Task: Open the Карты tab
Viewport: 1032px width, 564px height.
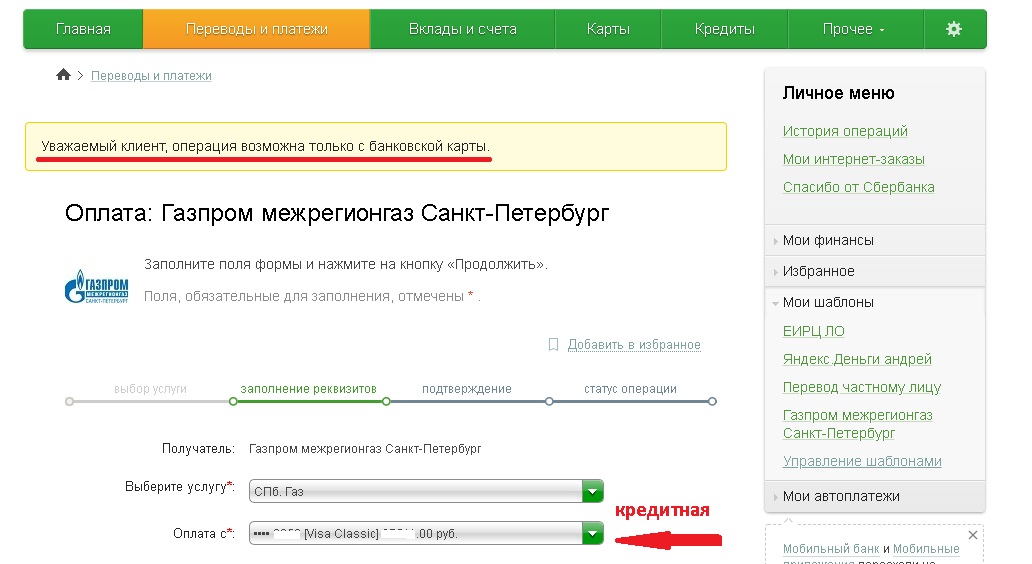Action: [608, 29]
